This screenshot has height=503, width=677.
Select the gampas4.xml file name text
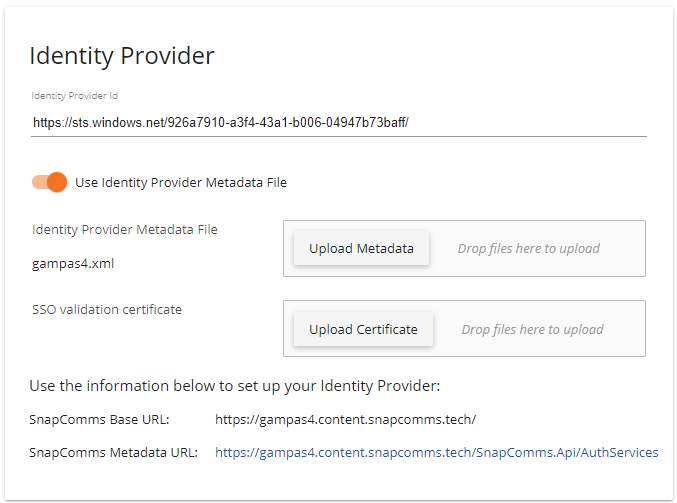(66, 264)
